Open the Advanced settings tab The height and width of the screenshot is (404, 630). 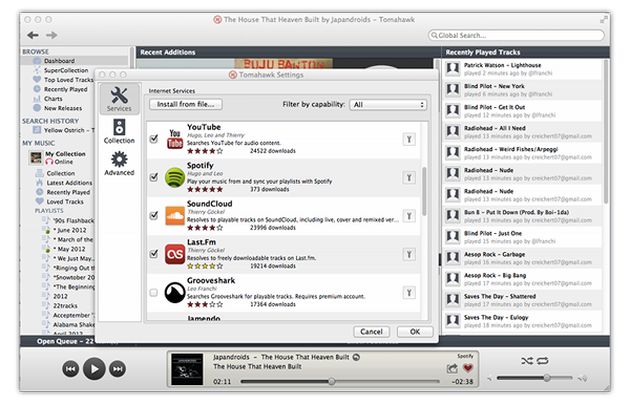119,163
